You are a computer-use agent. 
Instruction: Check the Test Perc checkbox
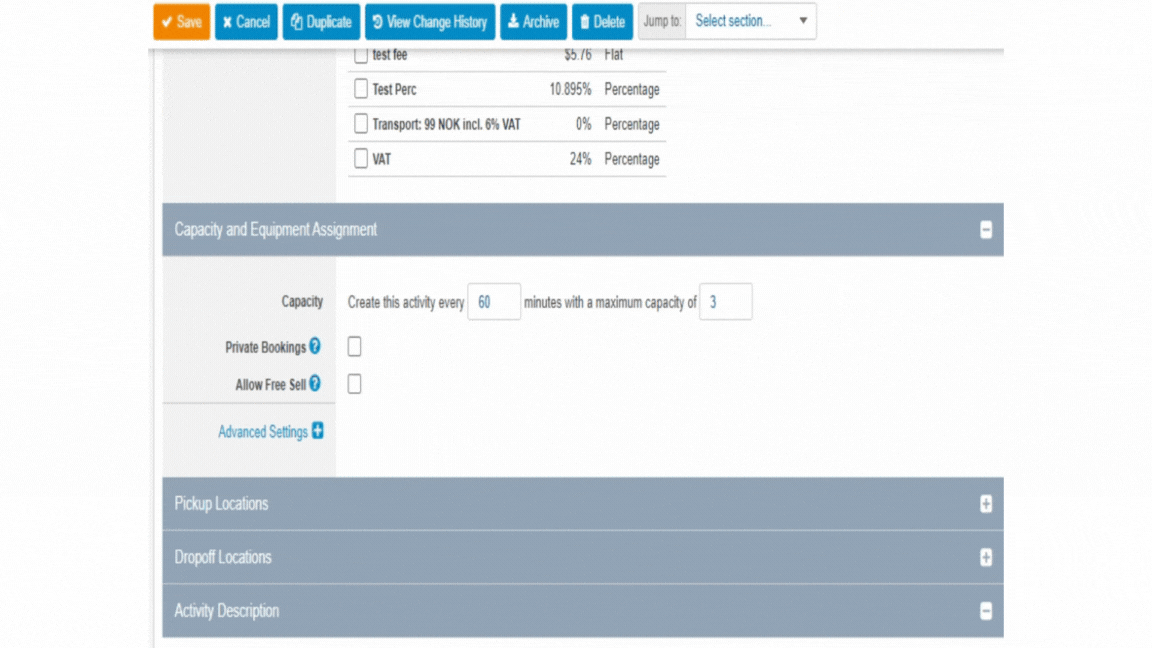tap(361, 89)
